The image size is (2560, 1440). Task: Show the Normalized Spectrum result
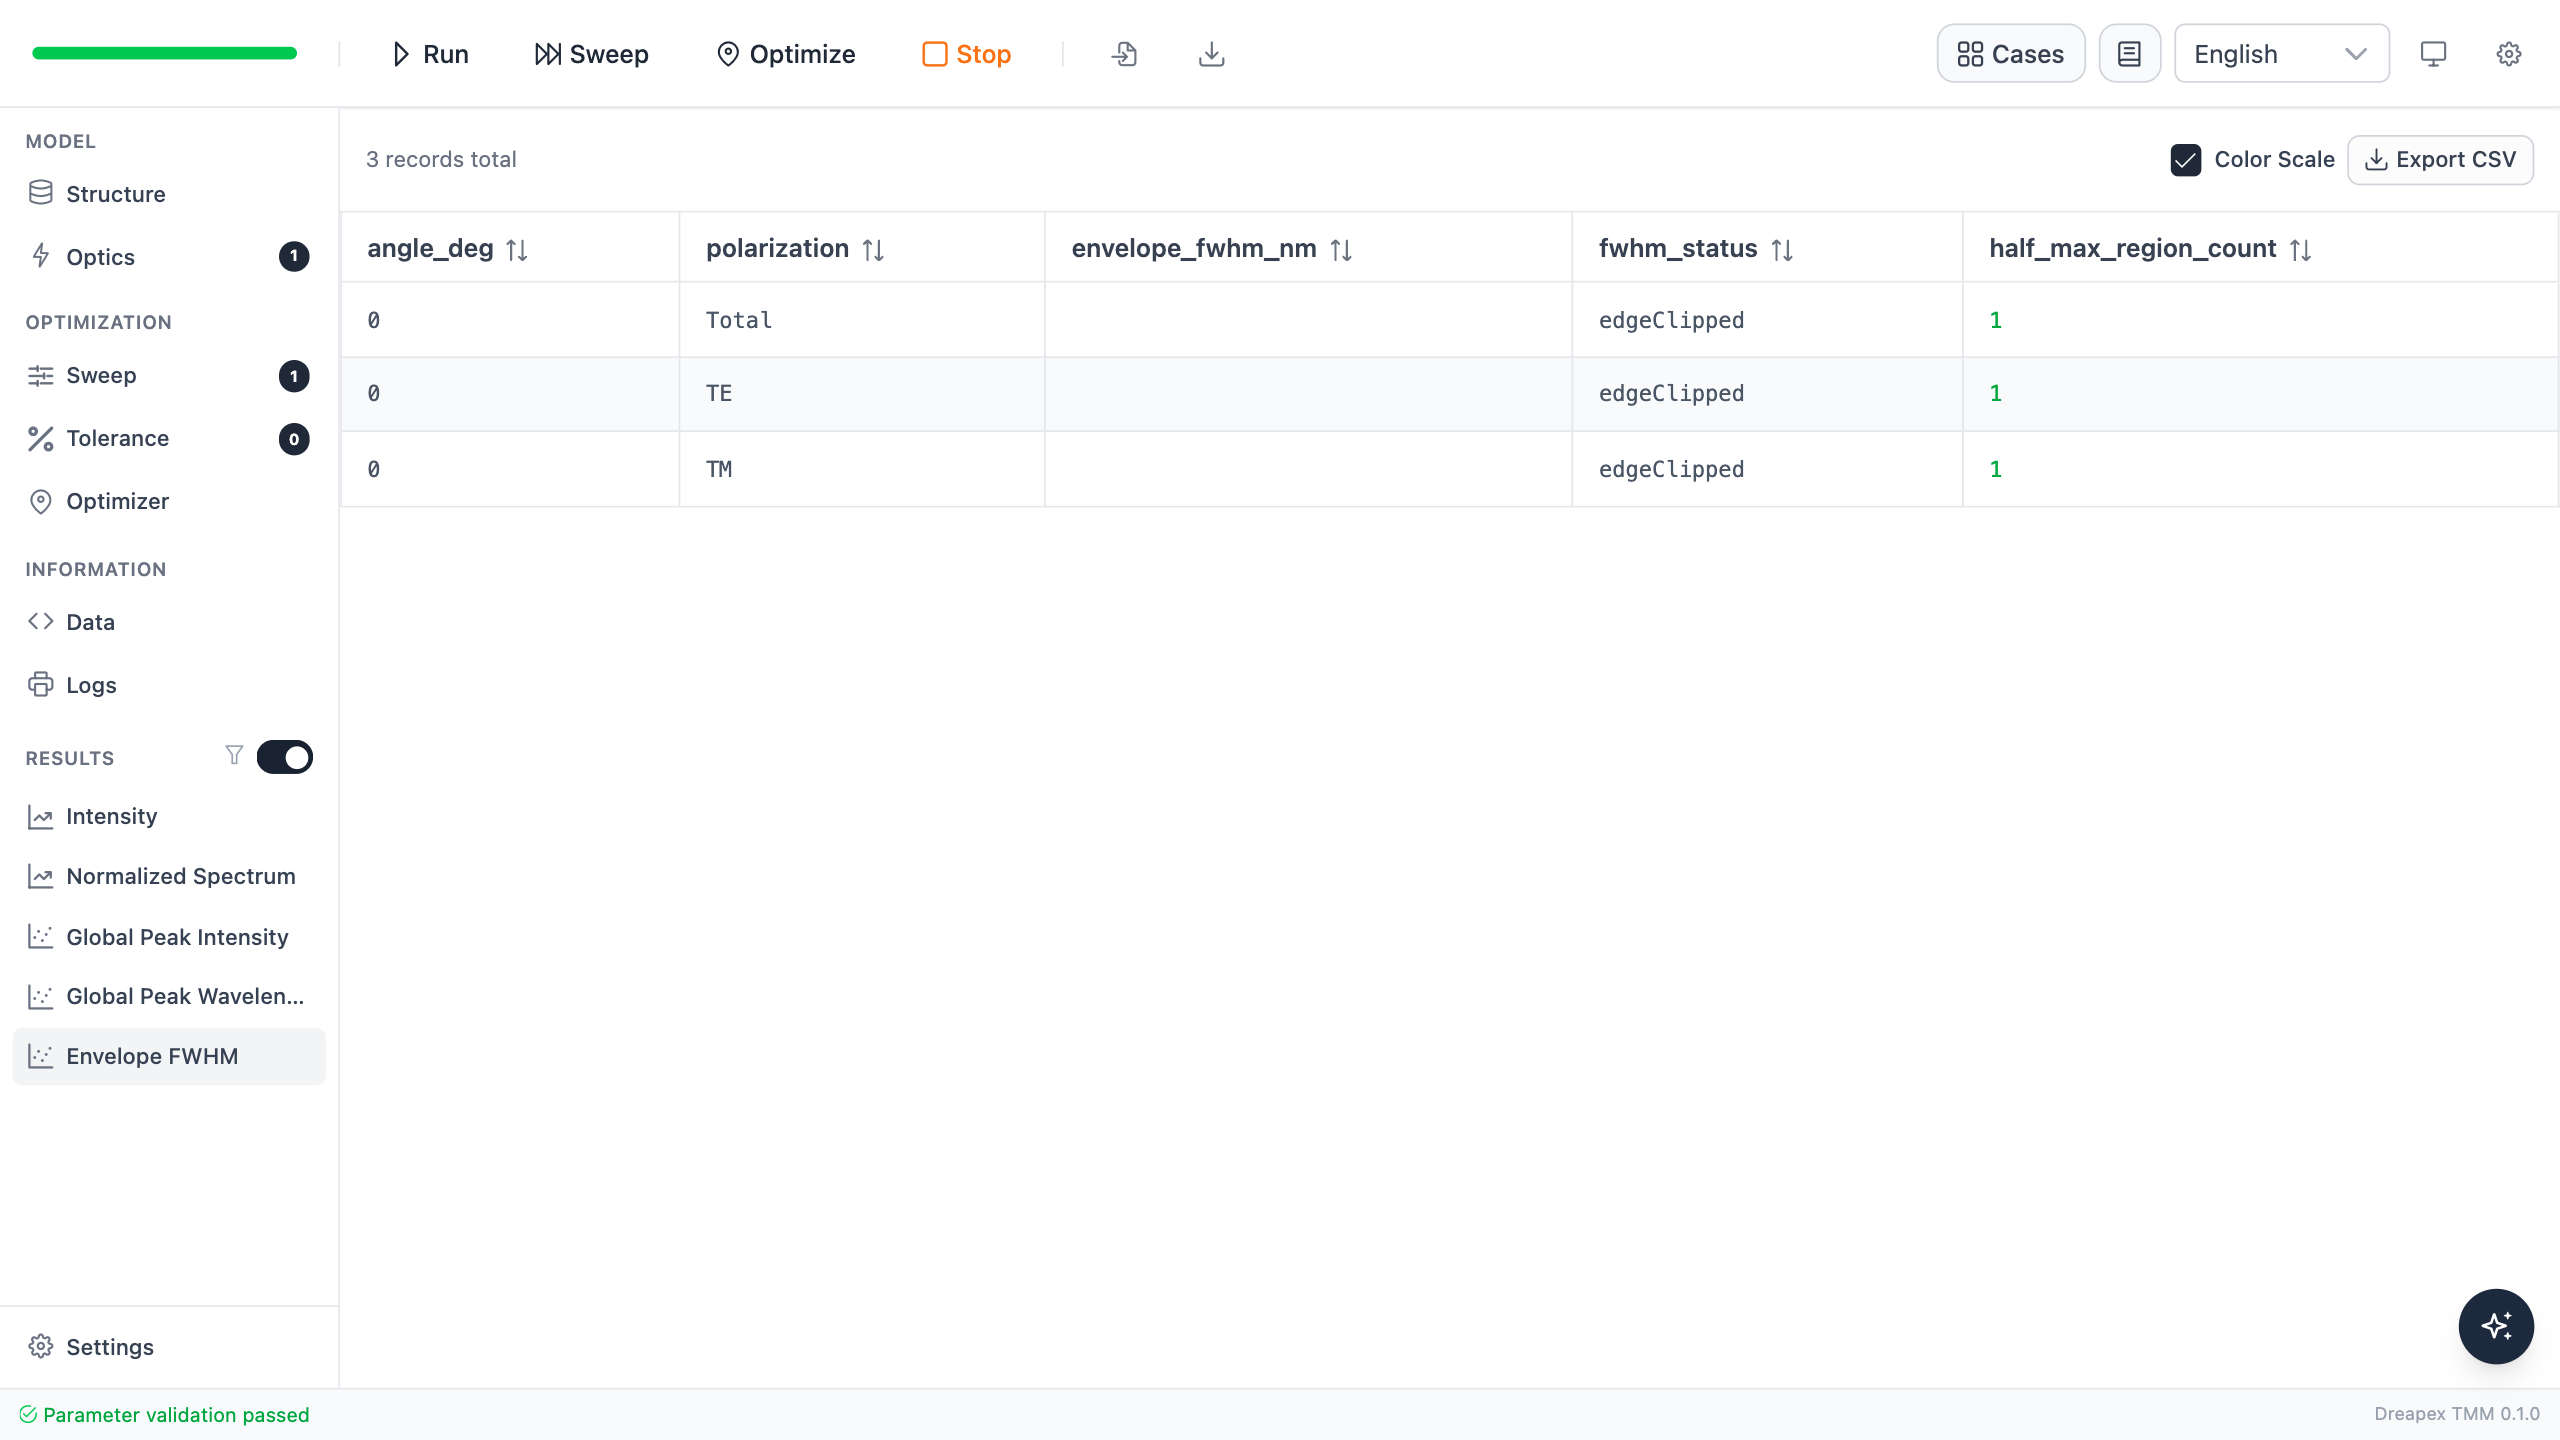168,877
